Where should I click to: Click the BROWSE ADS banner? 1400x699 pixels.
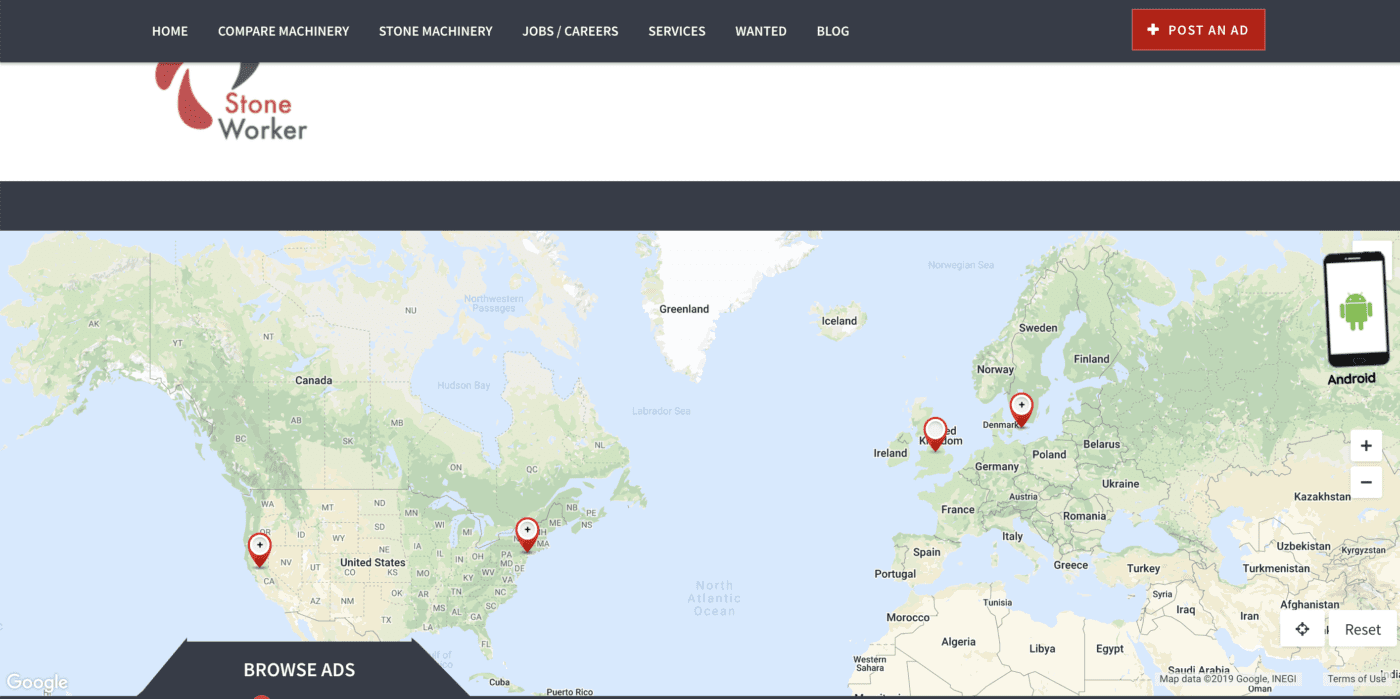pyautogui.click(x=298, y=670)
